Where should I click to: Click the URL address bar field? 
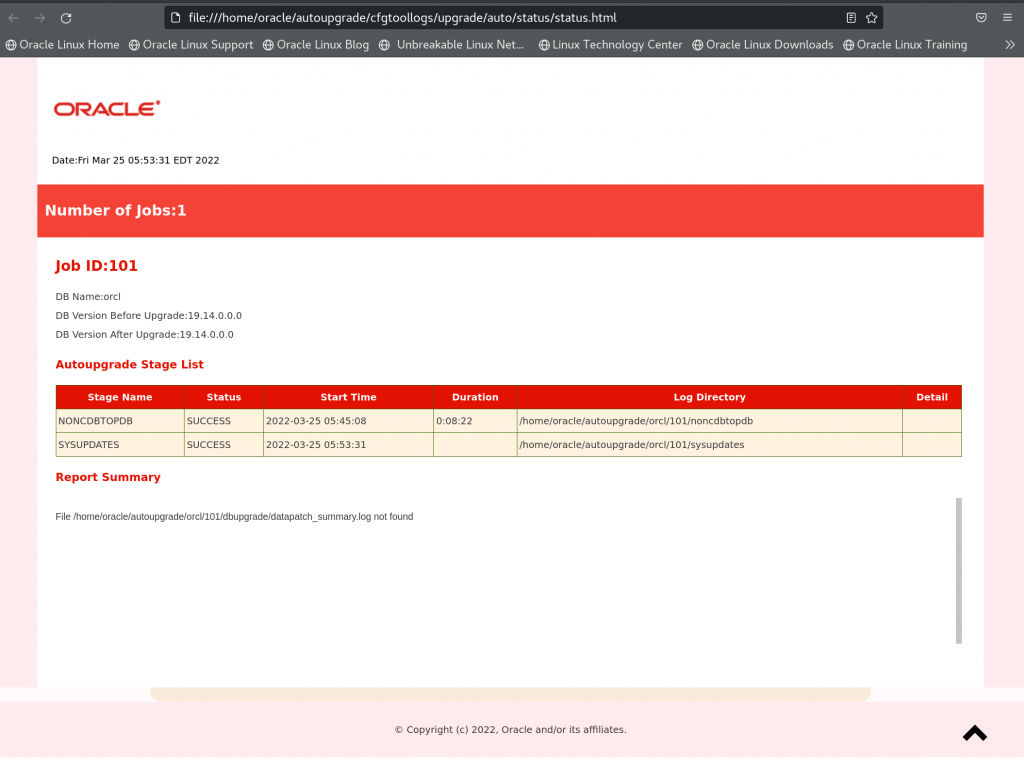click(x=500, y=18)
